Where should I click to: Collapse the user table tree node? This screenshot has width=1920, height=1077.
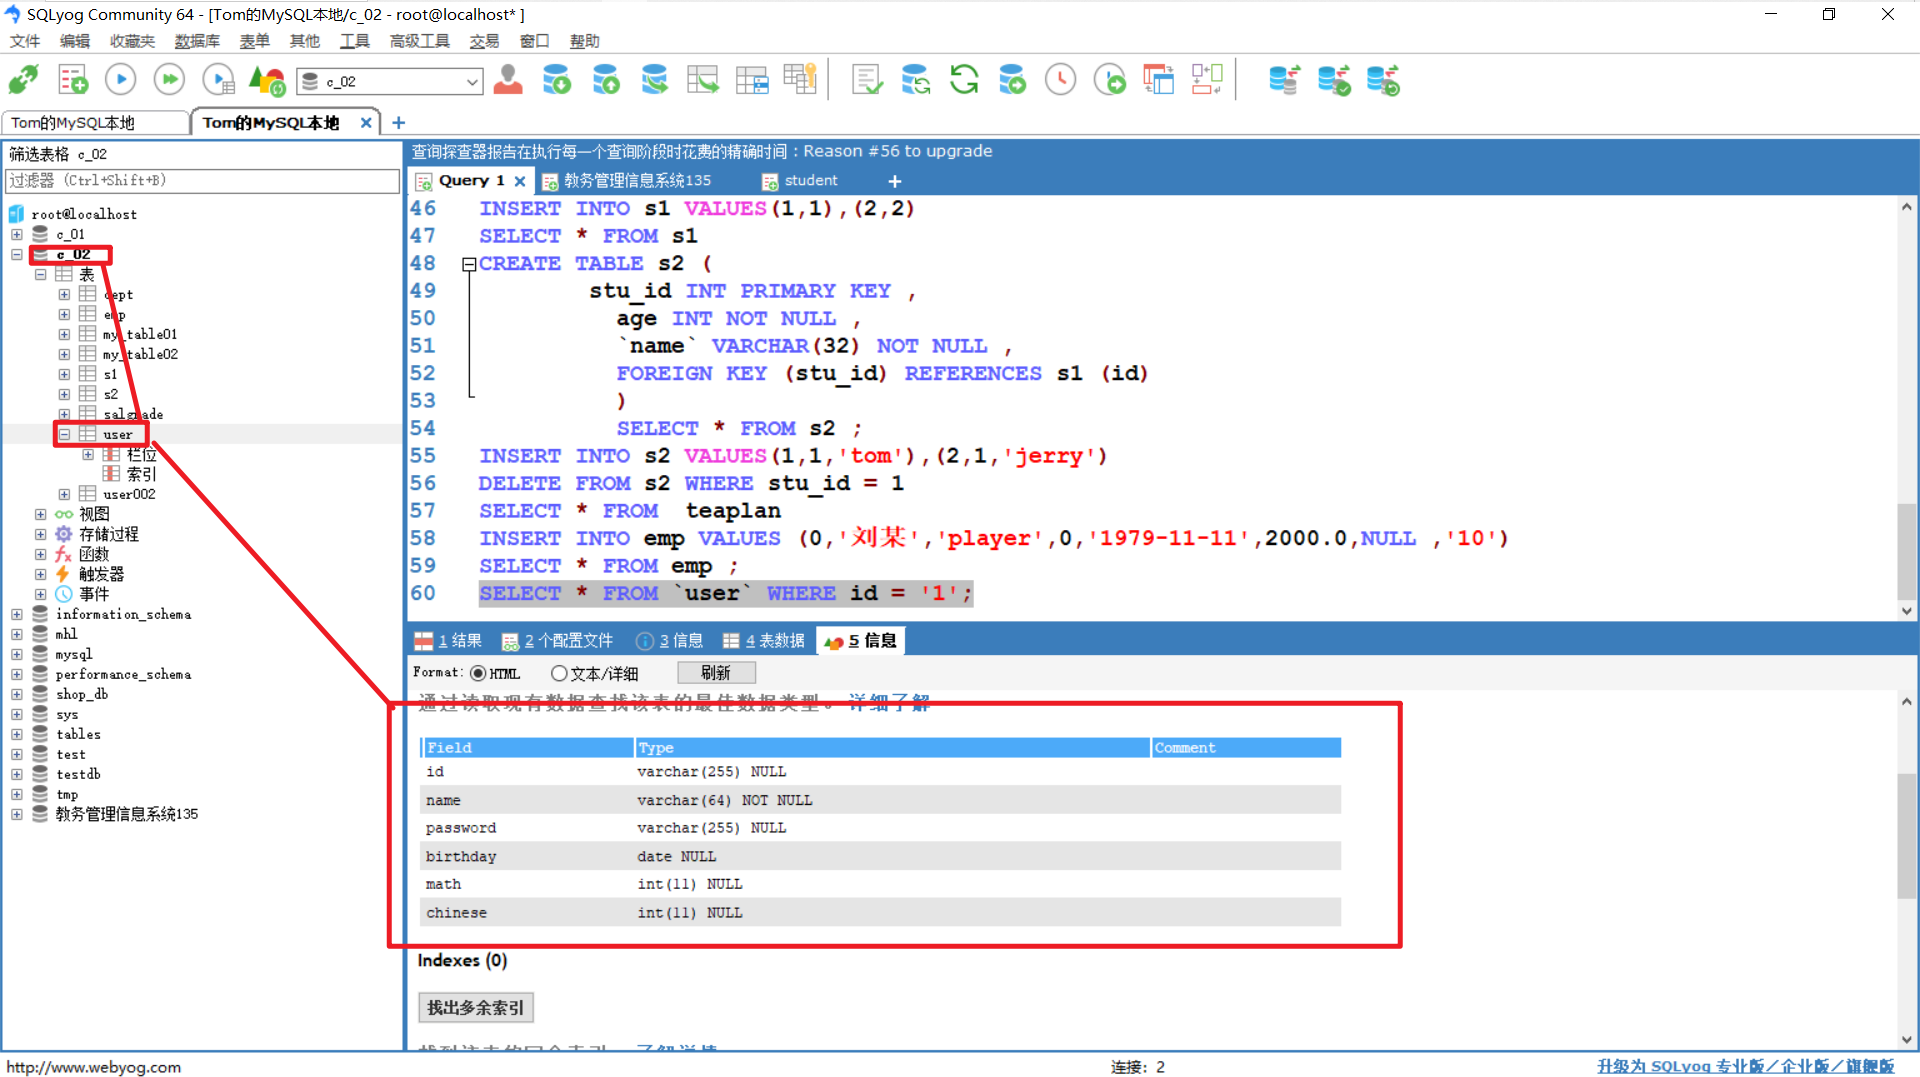coord(64,434)
